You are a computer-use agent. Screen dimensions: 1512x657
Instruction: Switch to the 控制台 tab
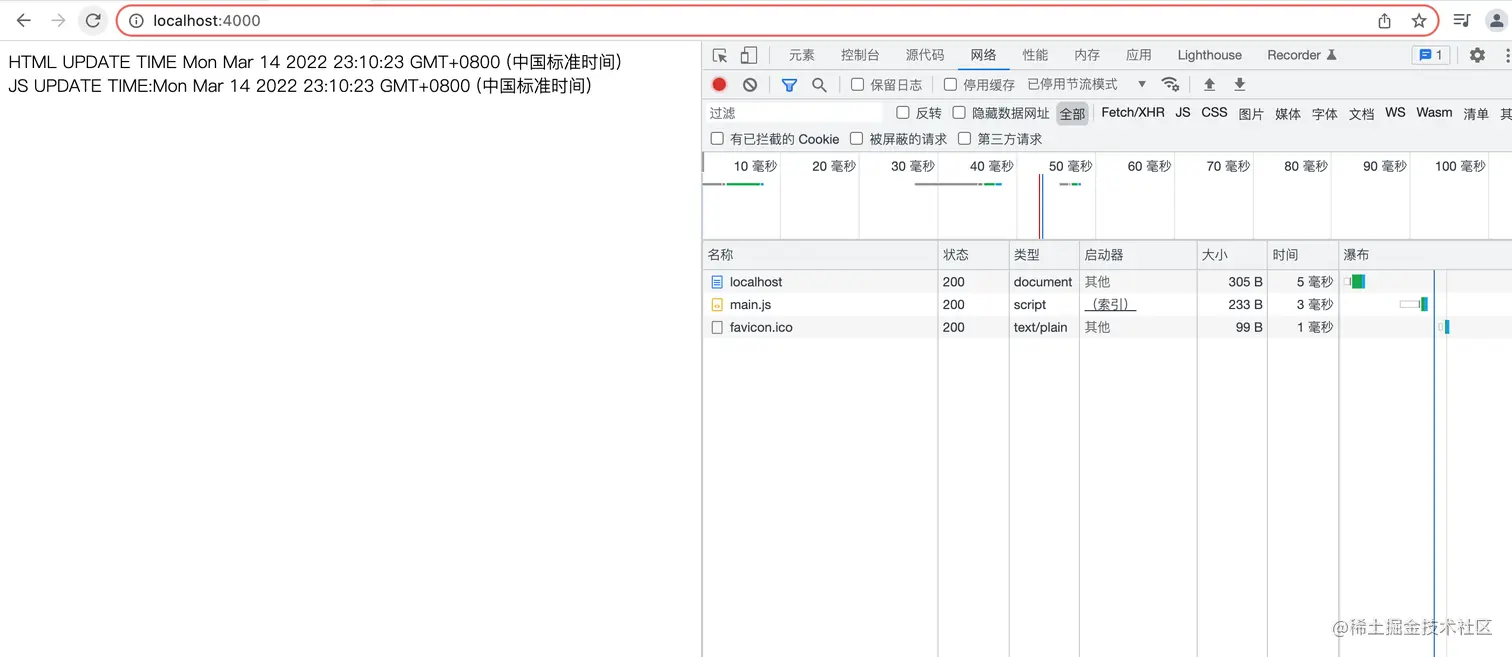click(x=860, y=55)
